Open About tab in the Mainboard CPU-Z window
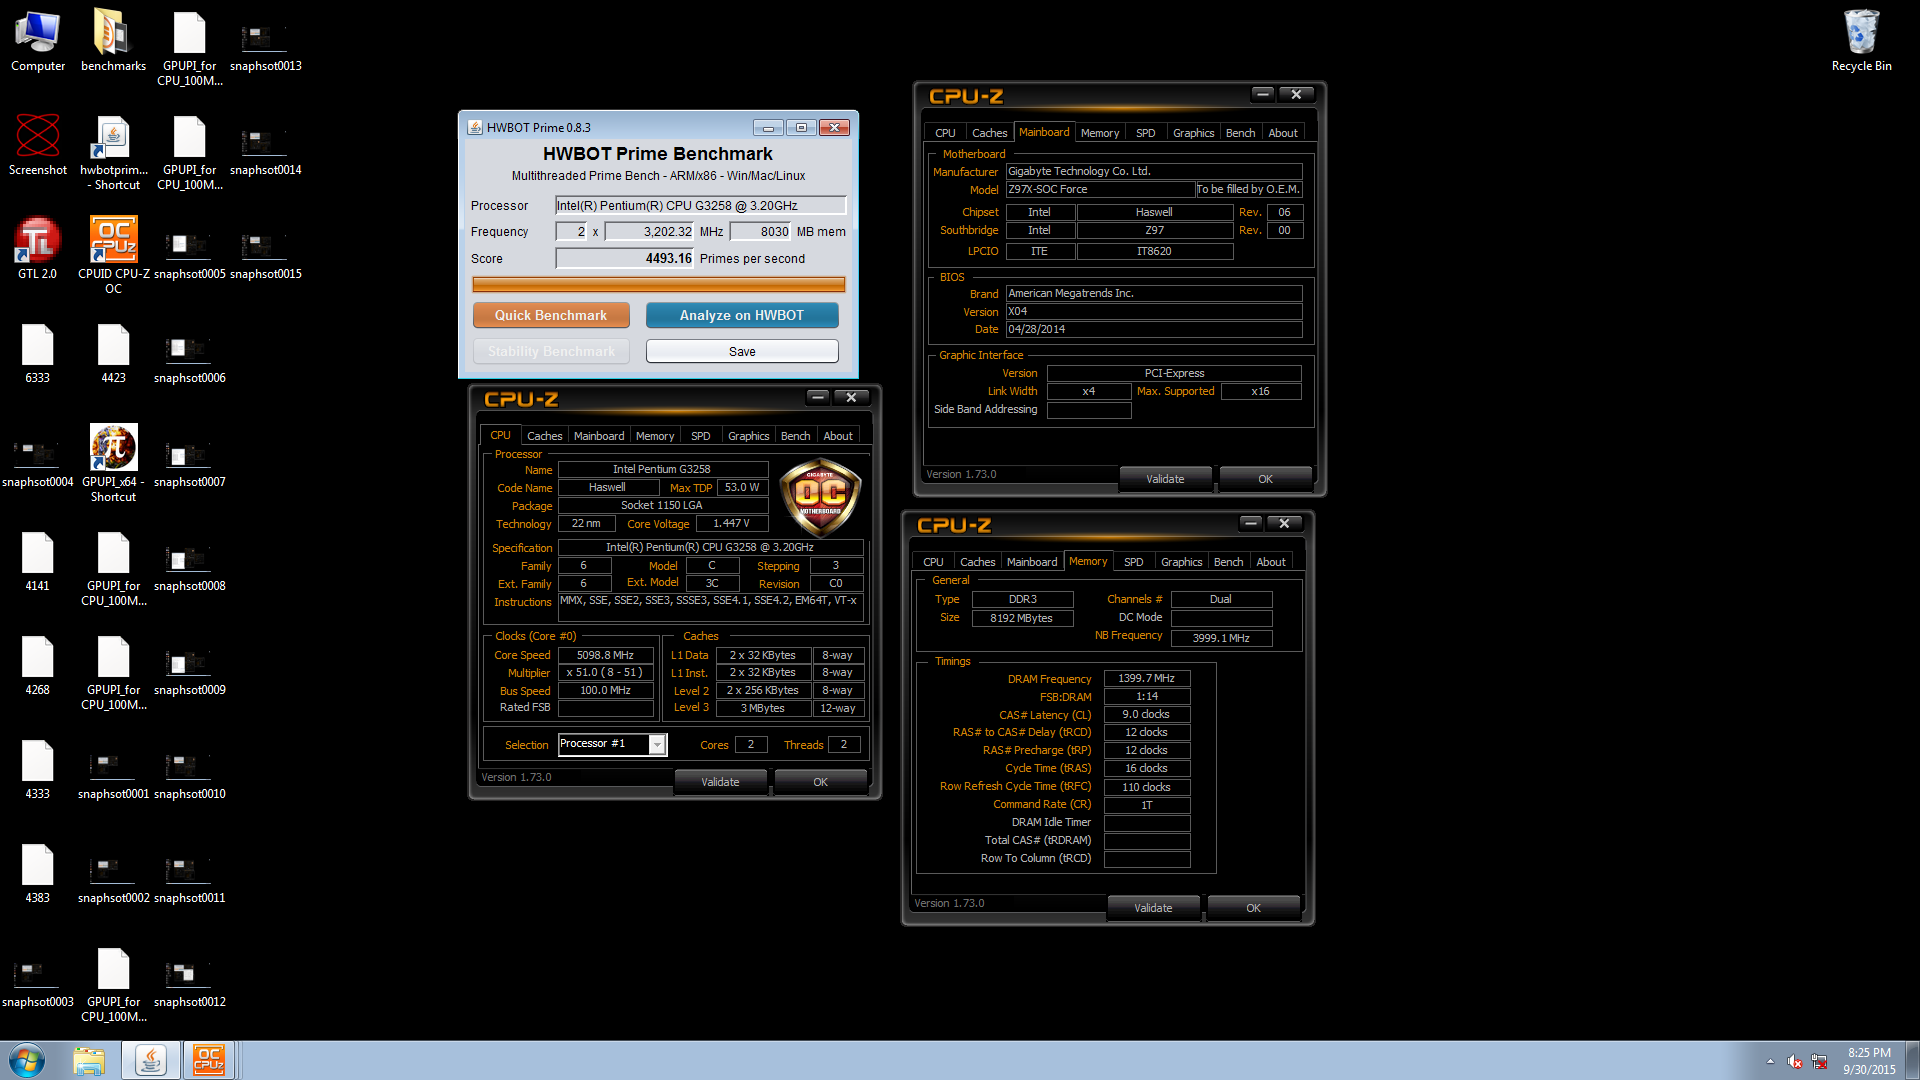 [x=1282, y=133]
